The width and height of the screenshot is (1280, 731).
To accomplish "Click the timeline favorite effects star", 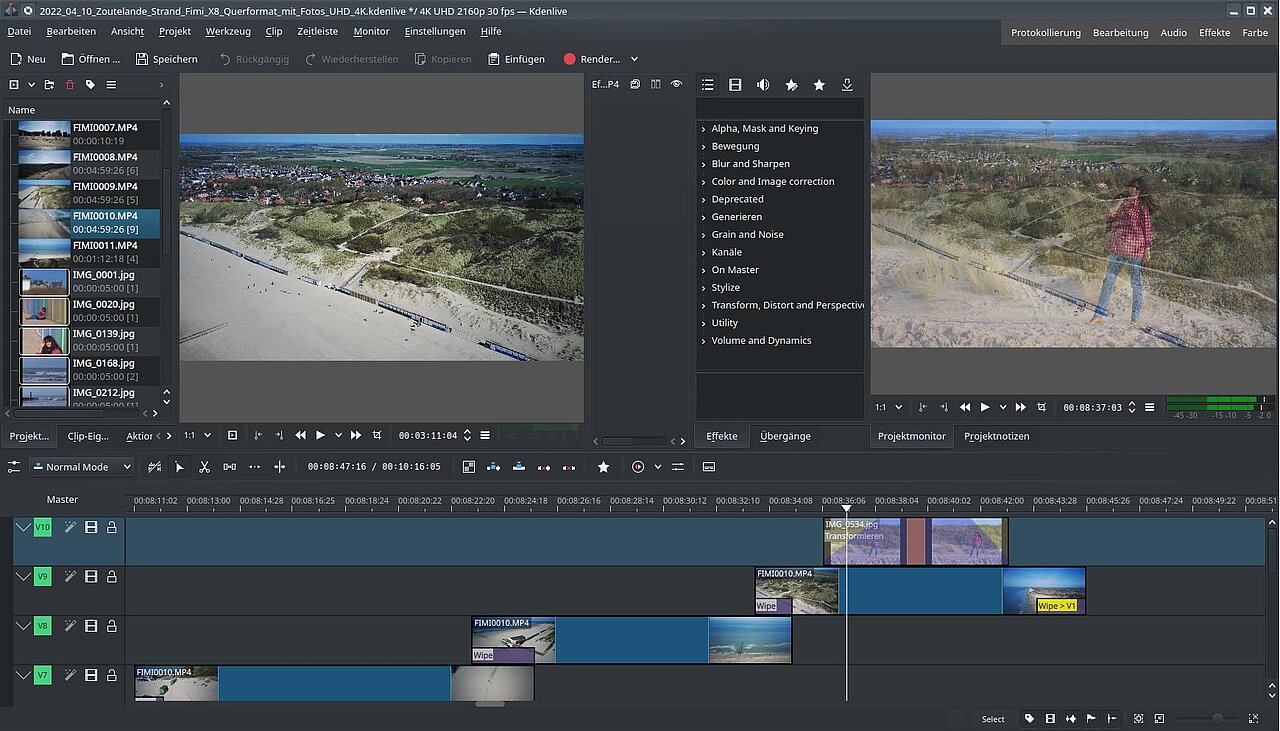I will click(603, 467).
